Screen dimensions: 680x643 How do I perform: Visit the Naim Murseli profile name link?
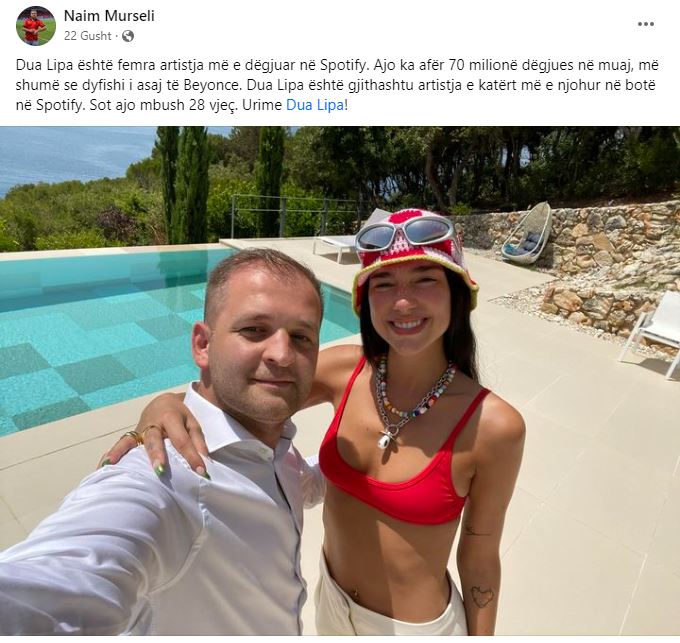[109, 16]
